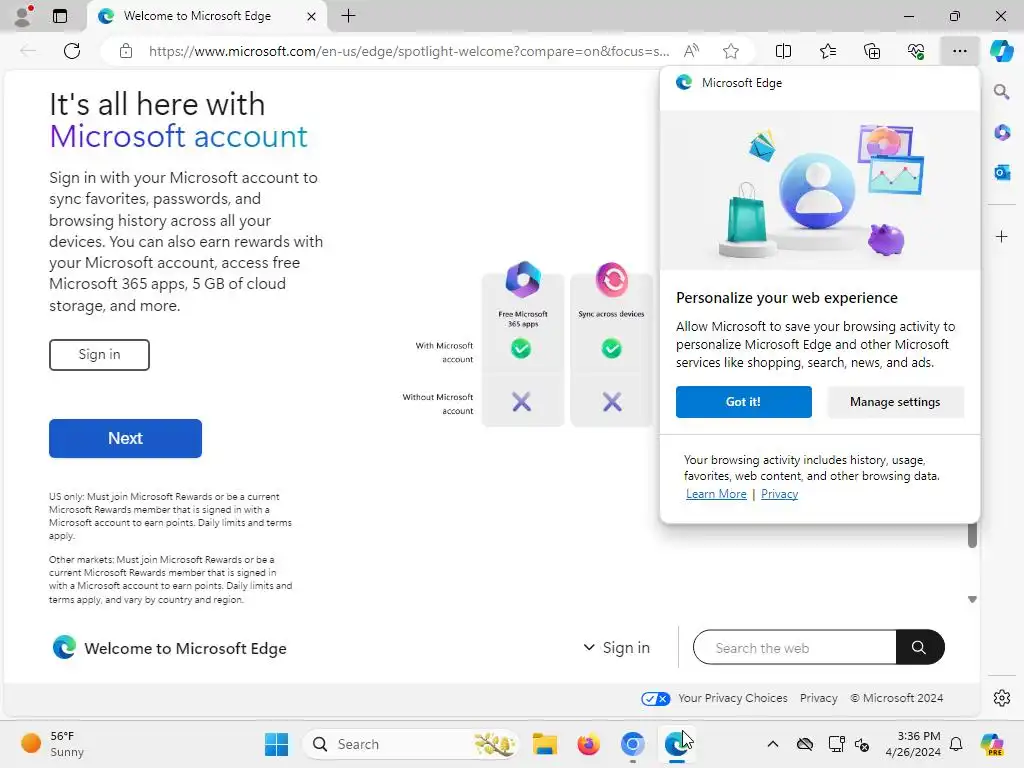Image resolution: width=1024 pixels, height=768 pixels.
Task: Launch Firefox from the taskbar
Action: point(588,744)
